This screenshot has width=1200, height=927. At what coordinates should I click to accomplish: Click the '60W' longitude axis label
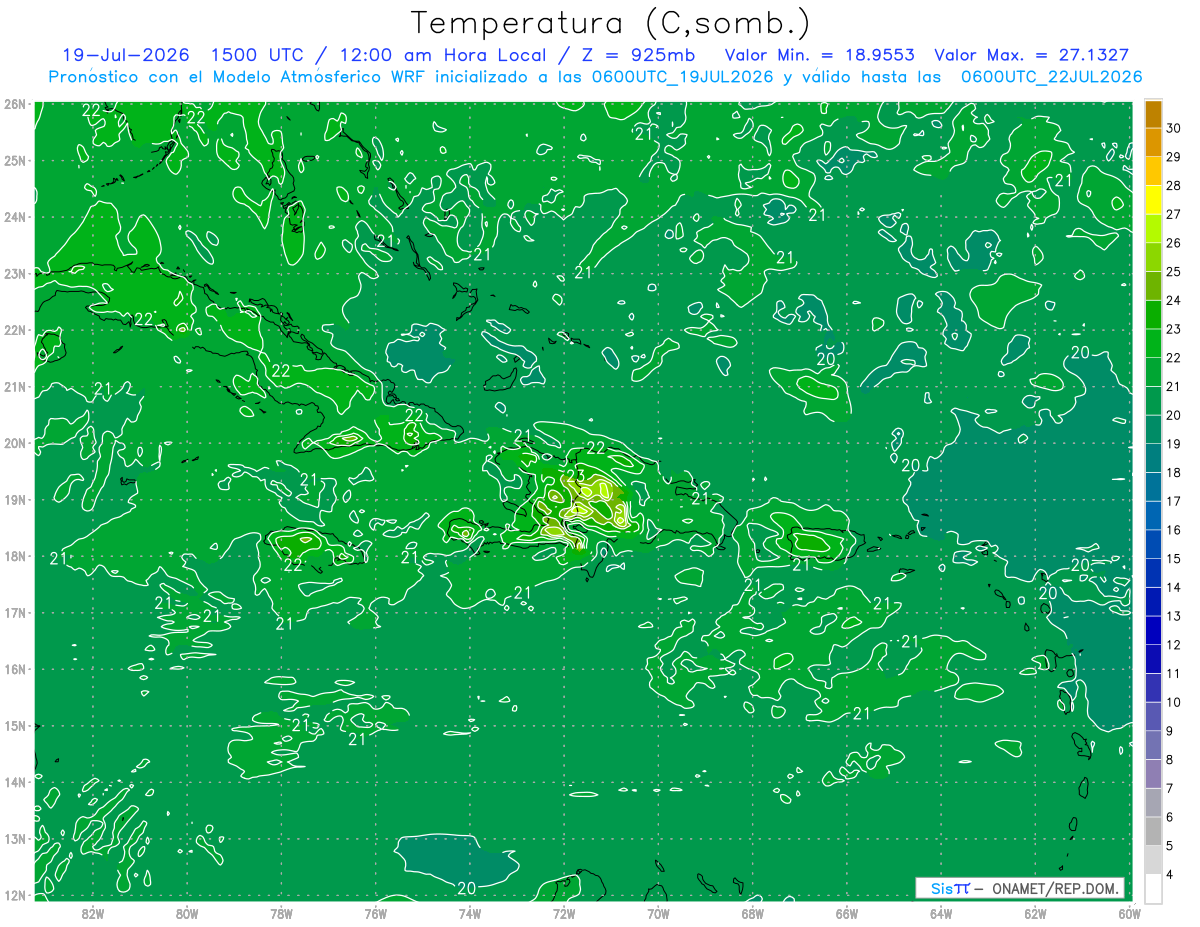coord(1129,914)
